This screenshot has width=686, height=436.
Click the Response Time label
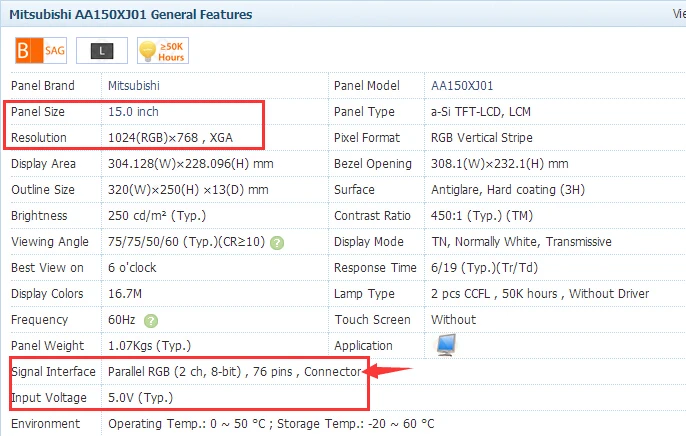coord(375,268)
